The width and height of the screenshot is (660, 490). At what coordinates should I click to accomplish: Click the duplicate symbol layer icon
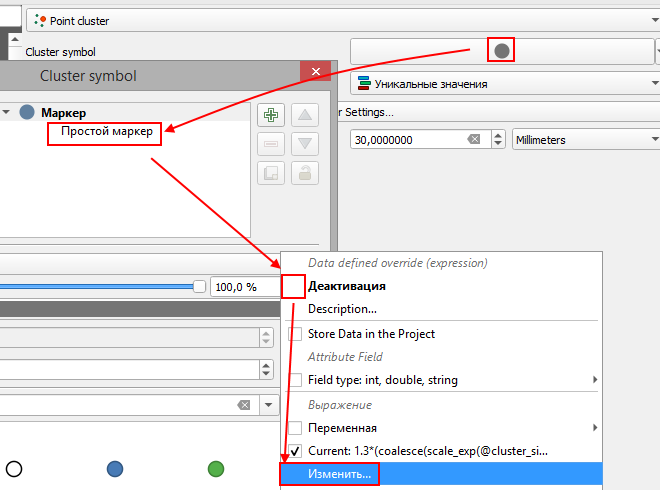click(x=270, y=173)
